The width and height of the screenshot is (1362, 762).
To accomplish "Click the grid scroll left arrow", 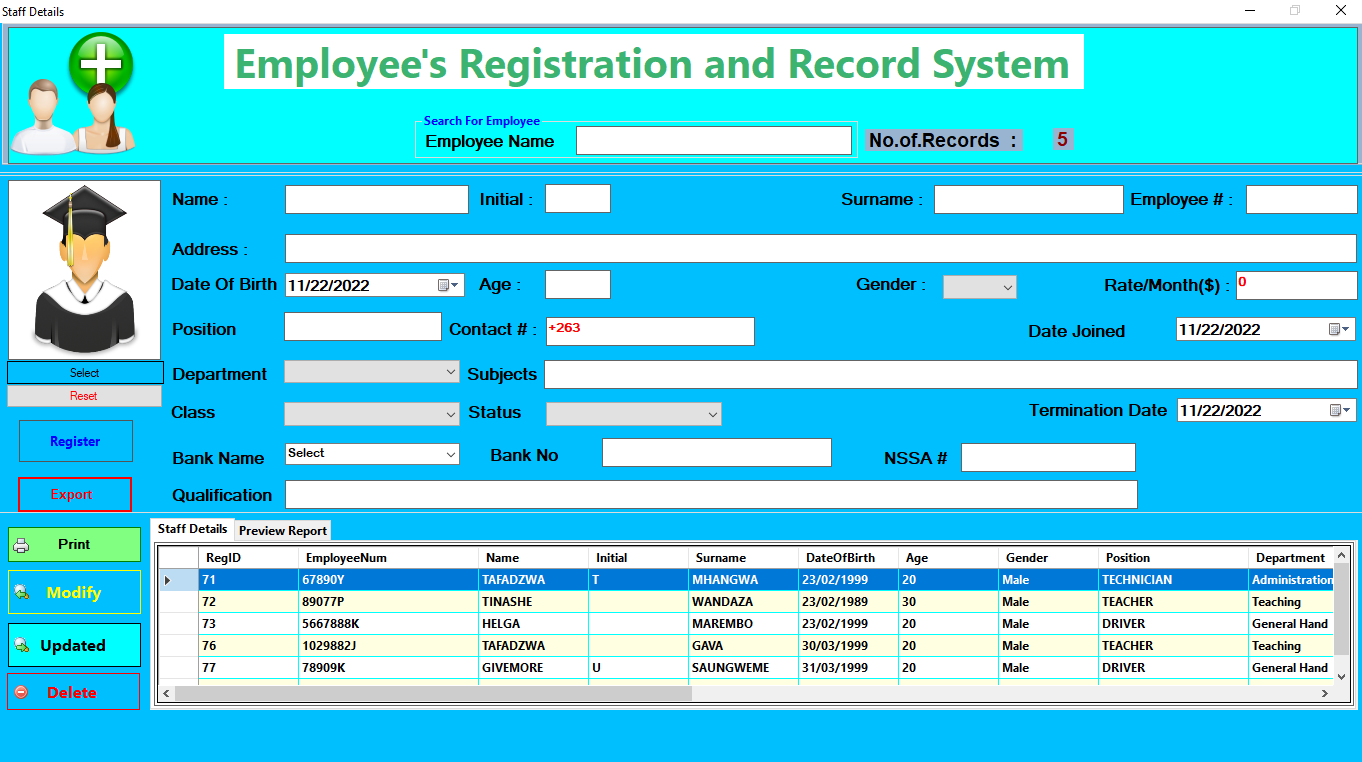I will [167, 693].
